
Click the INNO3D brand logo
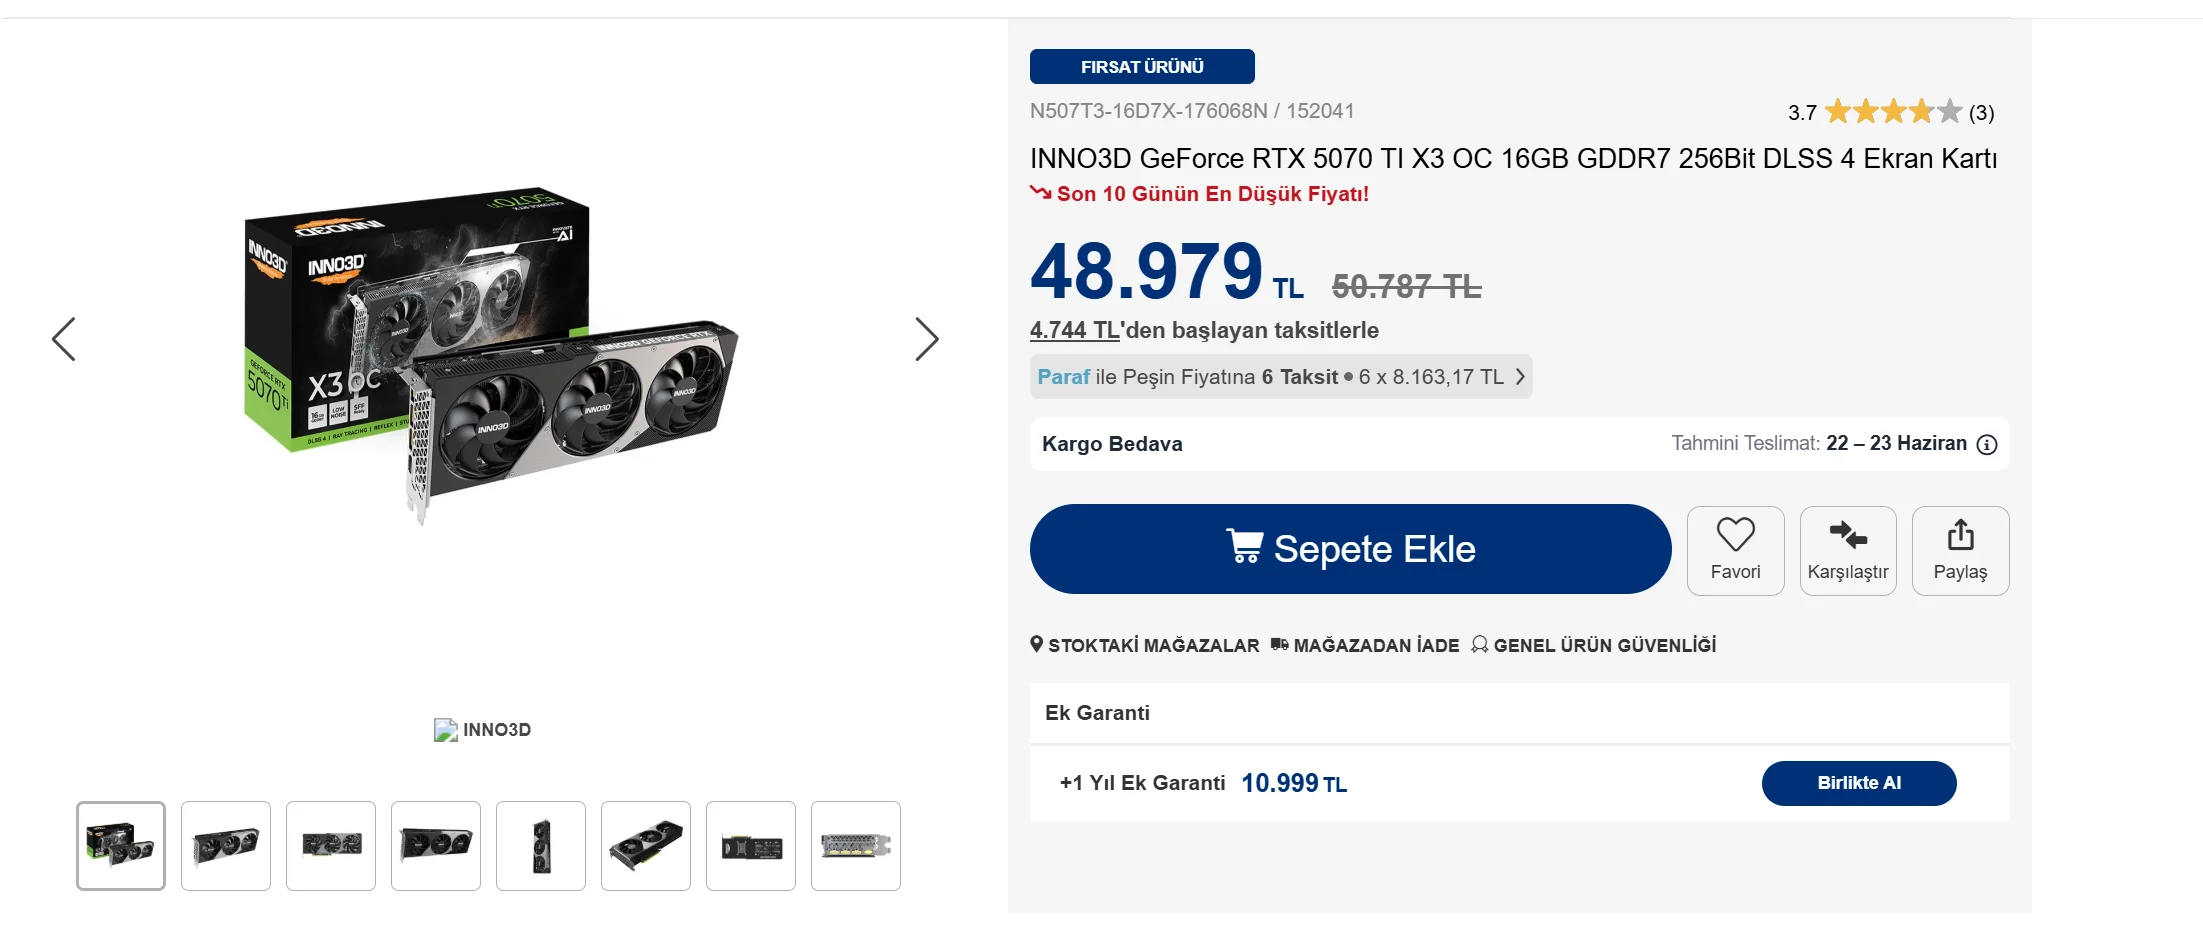(483, 730)
